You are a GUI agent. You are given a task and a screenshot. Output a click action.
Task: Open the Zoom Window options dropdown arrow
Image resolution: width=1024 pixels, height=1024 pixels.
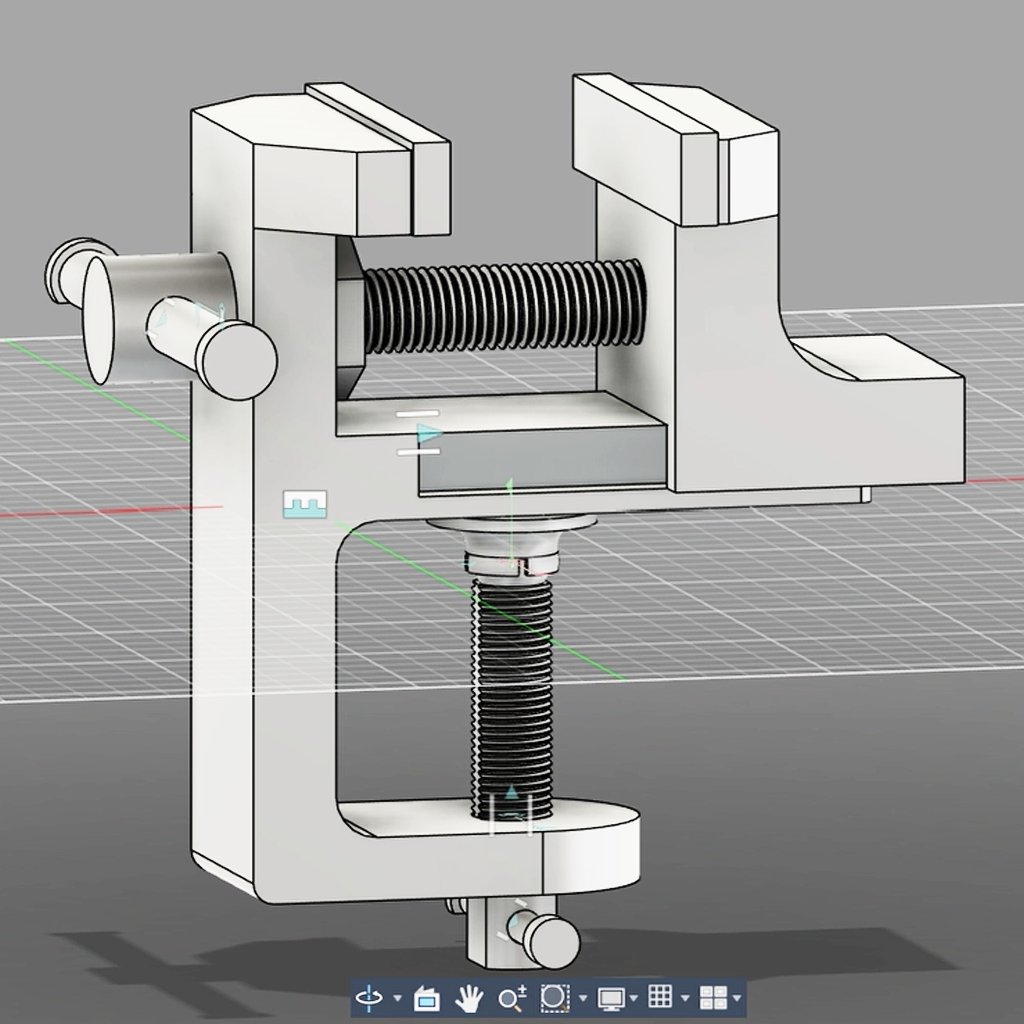(x=583, y=998)
